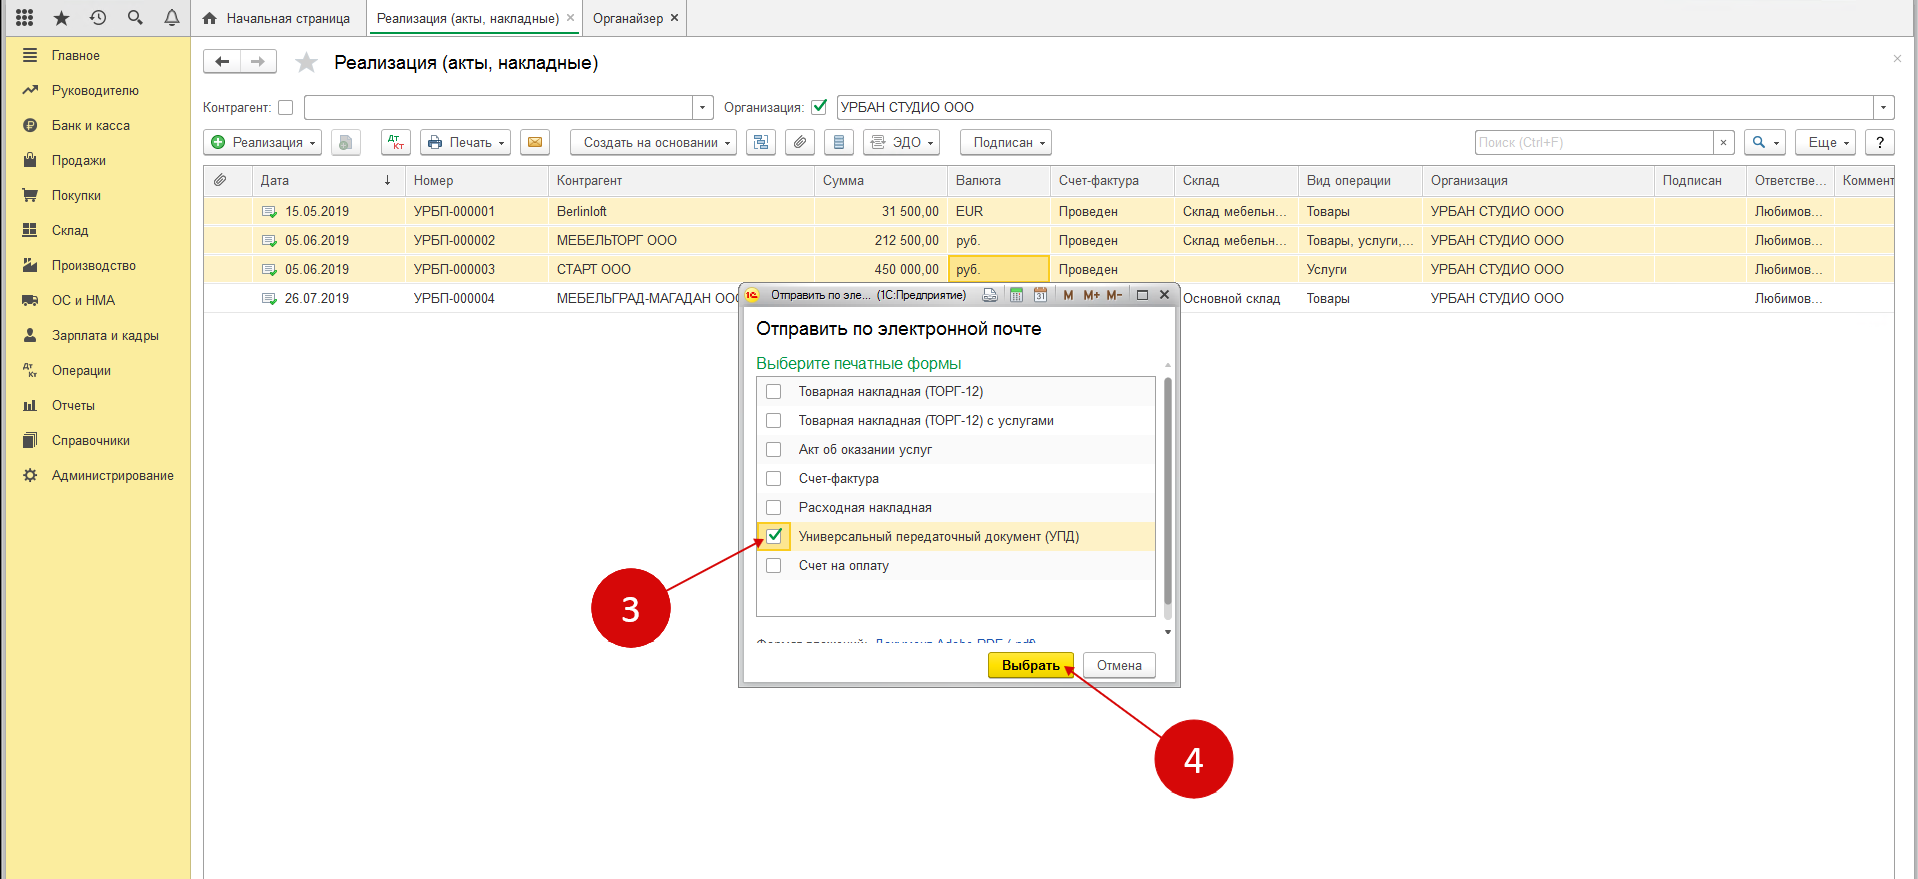
Task: Clear the search field with x icon
Action: click(1723, 142)
